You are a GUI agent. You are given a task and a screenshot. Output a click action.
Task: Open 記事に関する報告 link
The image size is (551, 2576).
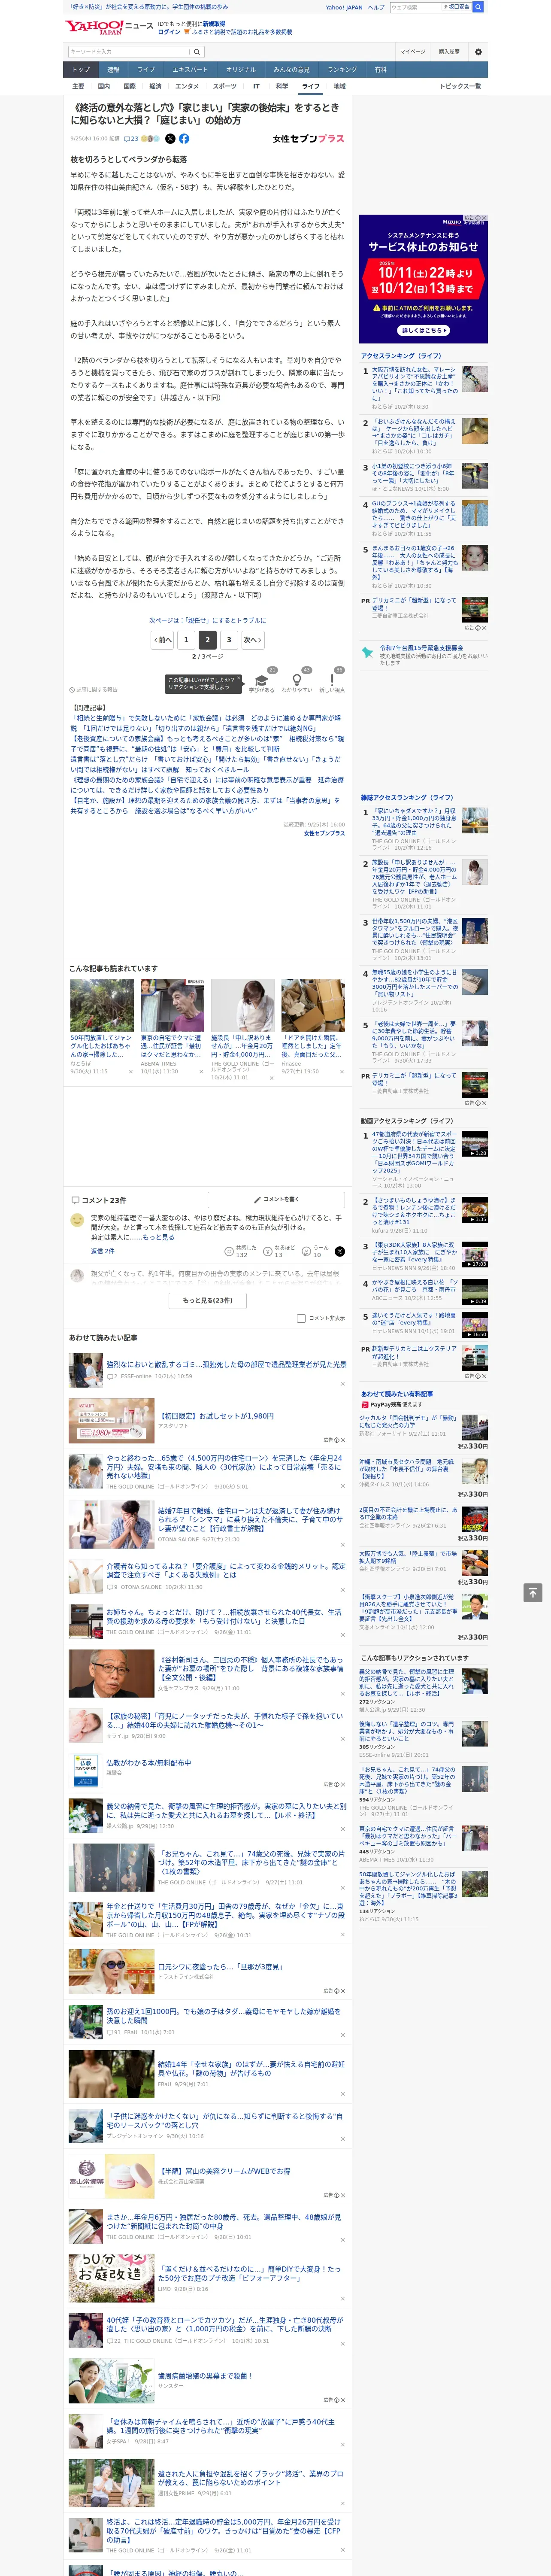pos(94,689)
